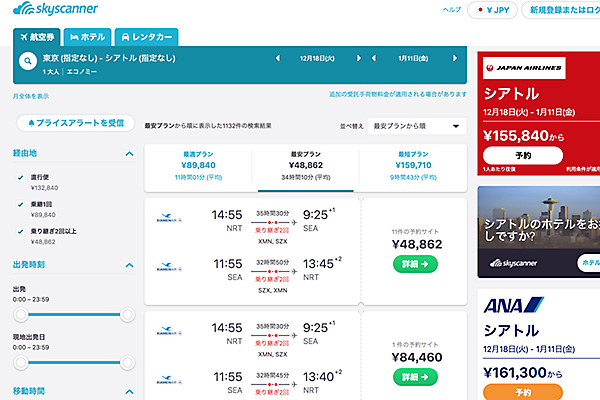Click right handle of 出発 time slider
600x400 pixels.
[x=127, y=315]
